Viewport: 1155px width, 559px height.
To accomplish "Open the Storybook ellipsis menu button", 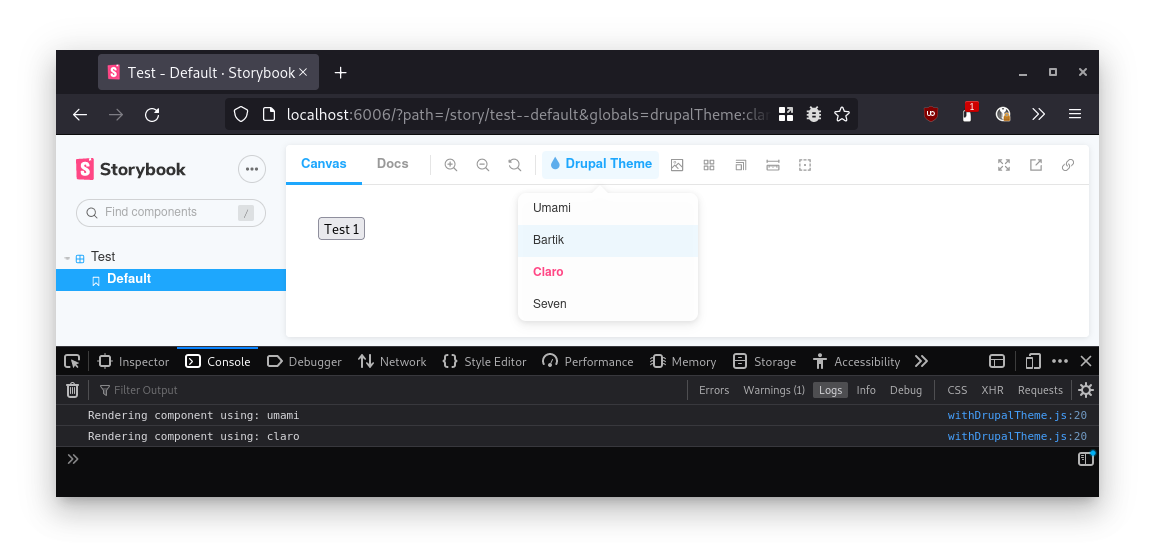I will (x=252, y=169).
